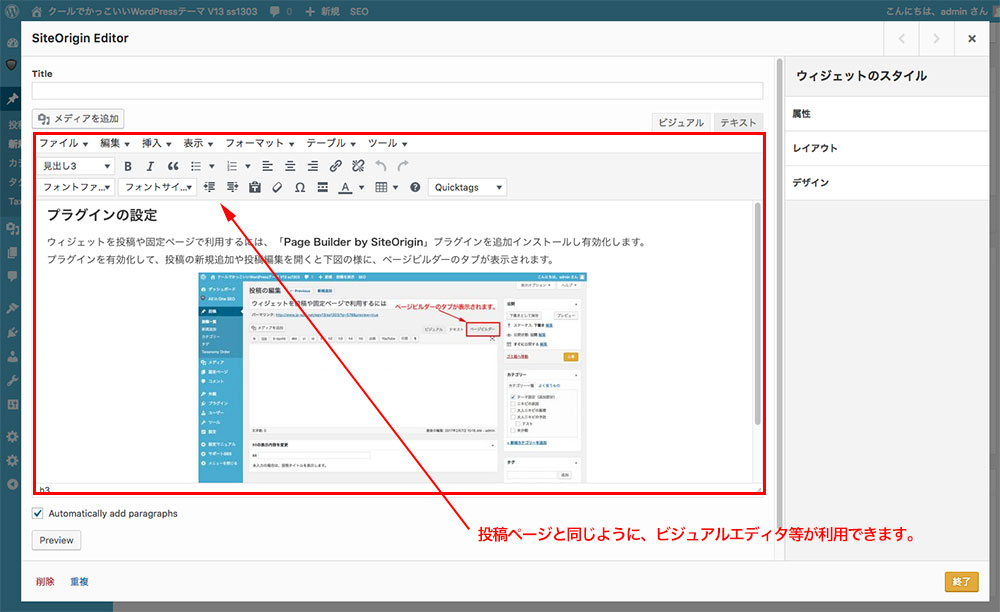1000x612 pixels.
Task: Open the table options arrow
Action: pos(395,187)
